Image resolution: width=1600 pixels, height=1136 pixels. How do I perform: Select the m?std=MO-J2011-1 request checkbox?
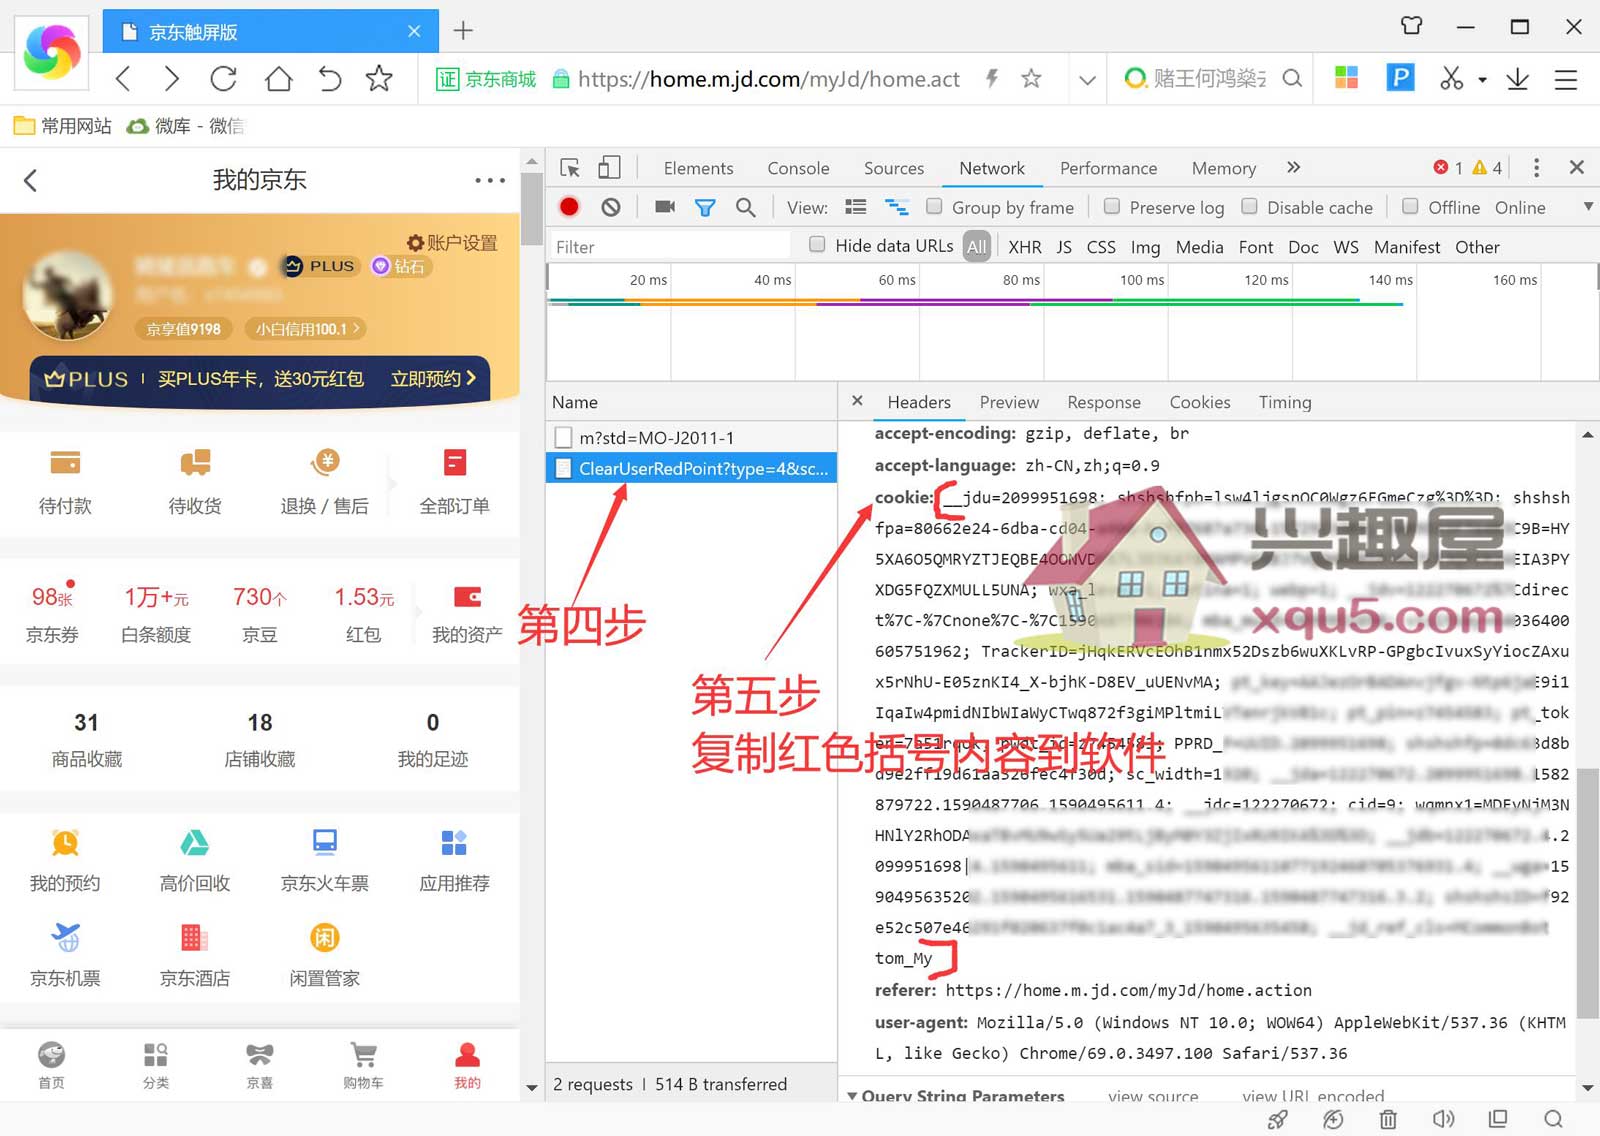click(x=563, y=437)
